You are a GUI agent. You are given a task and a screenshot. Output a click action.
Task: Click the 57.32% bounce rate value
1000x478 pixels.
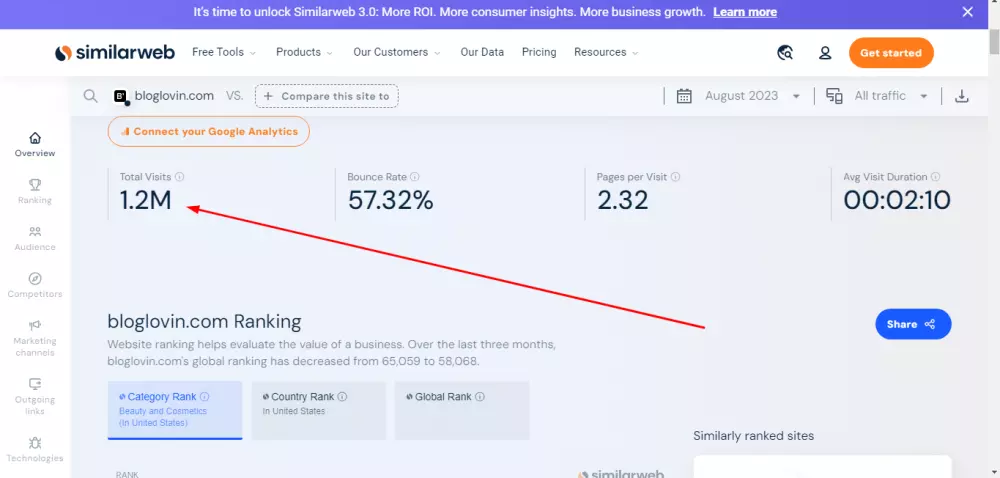390,200
